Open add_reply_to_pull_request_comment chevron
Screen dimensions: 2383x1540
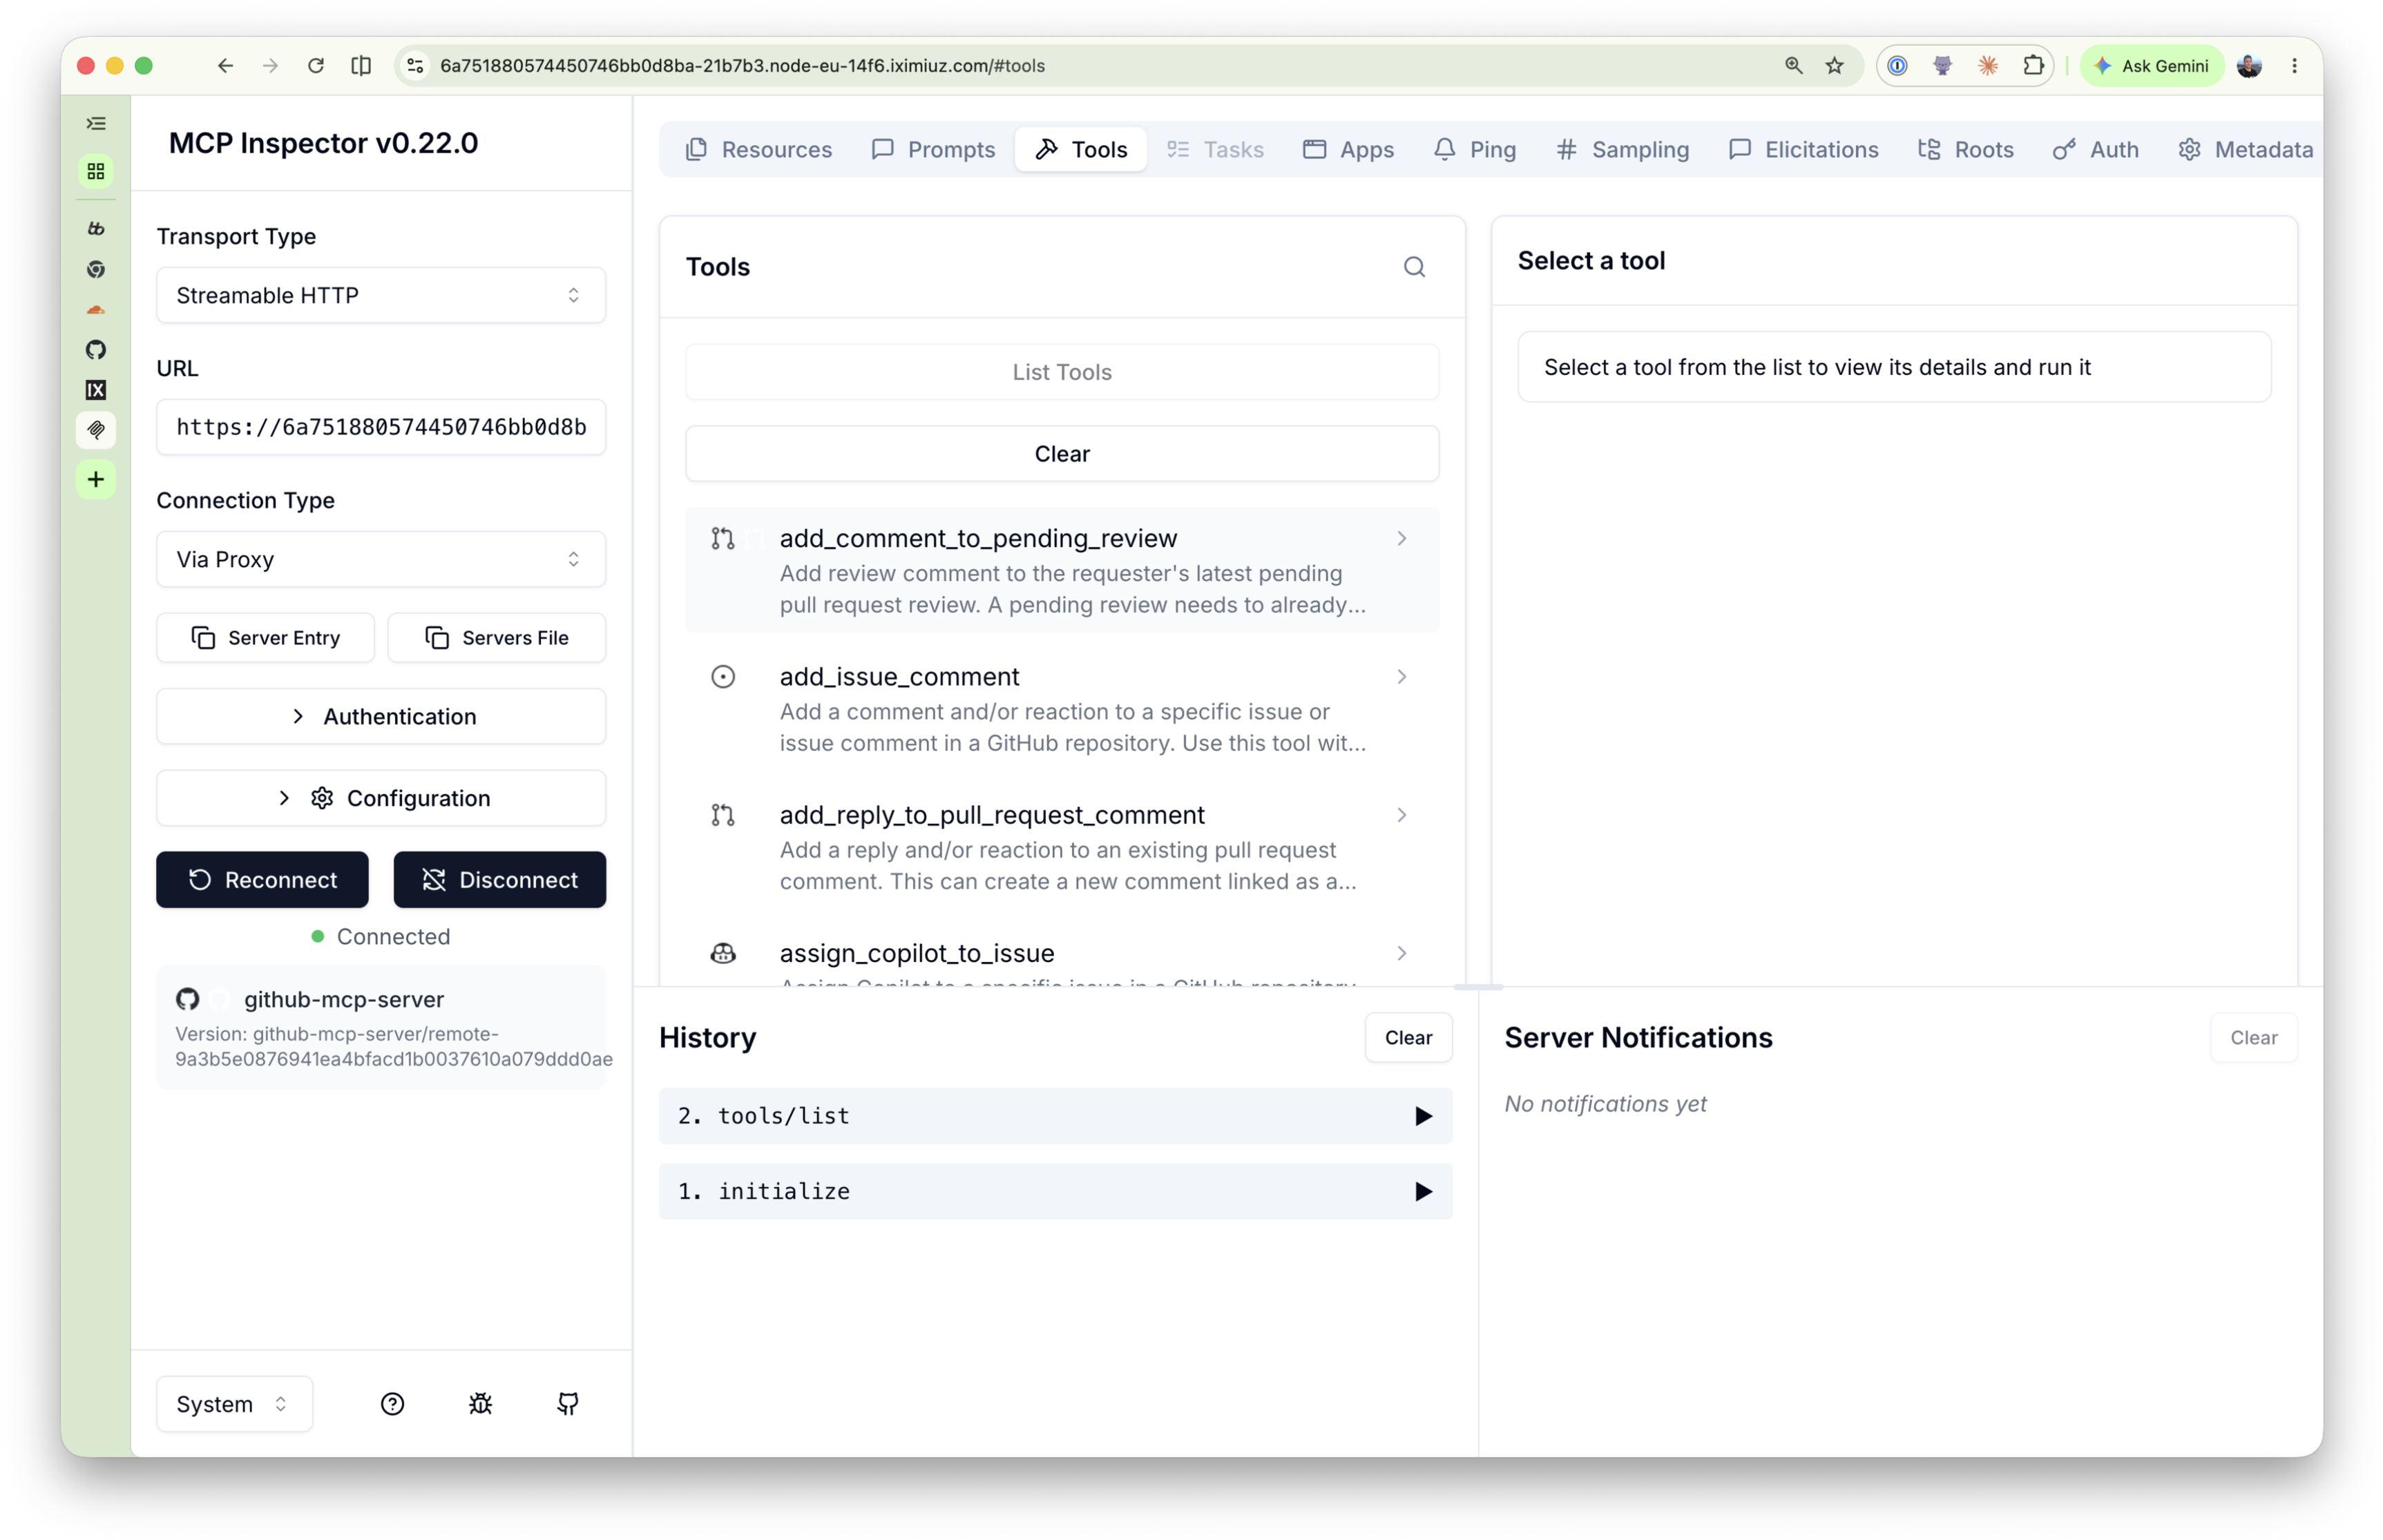[x=1401, y=815]
